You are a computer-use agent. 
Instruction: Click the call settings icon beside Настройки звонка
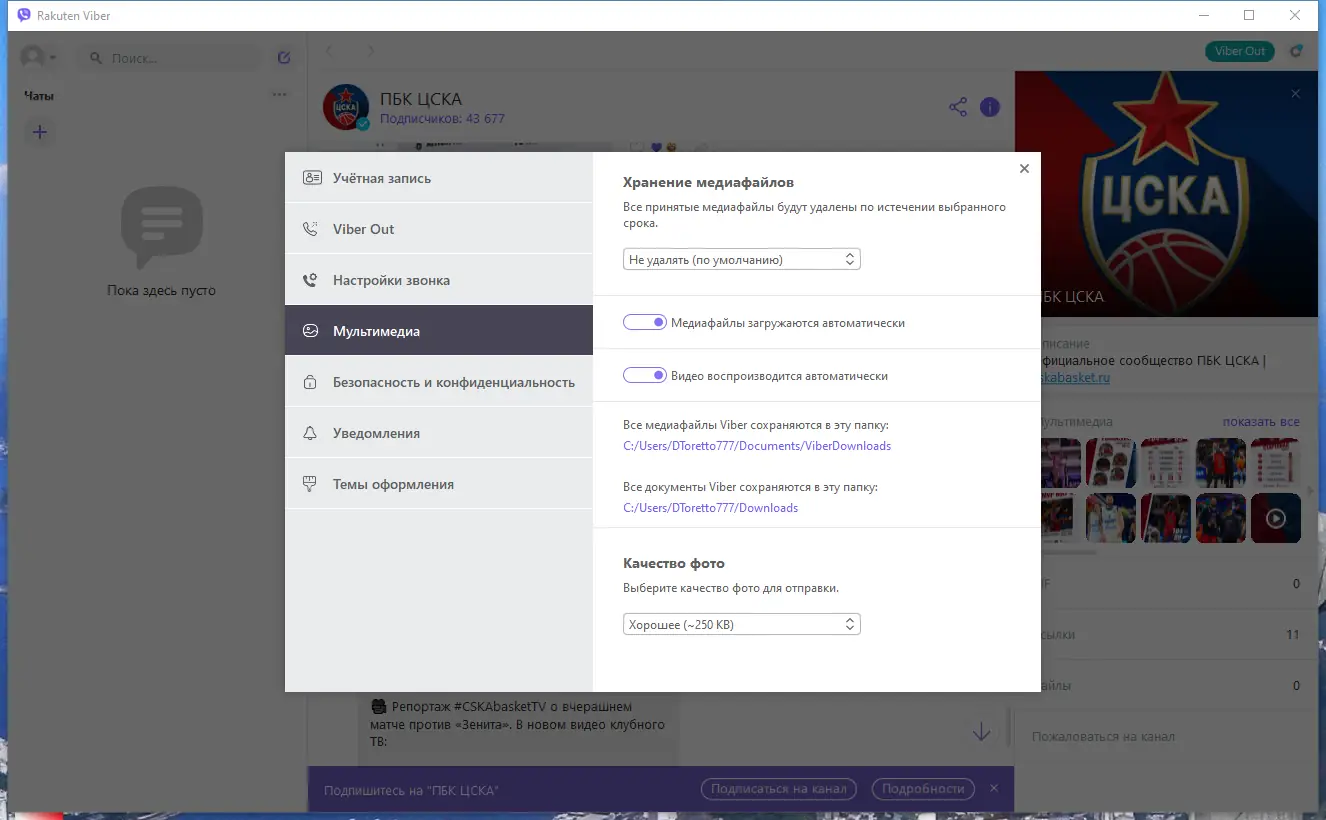pos(311,280)
